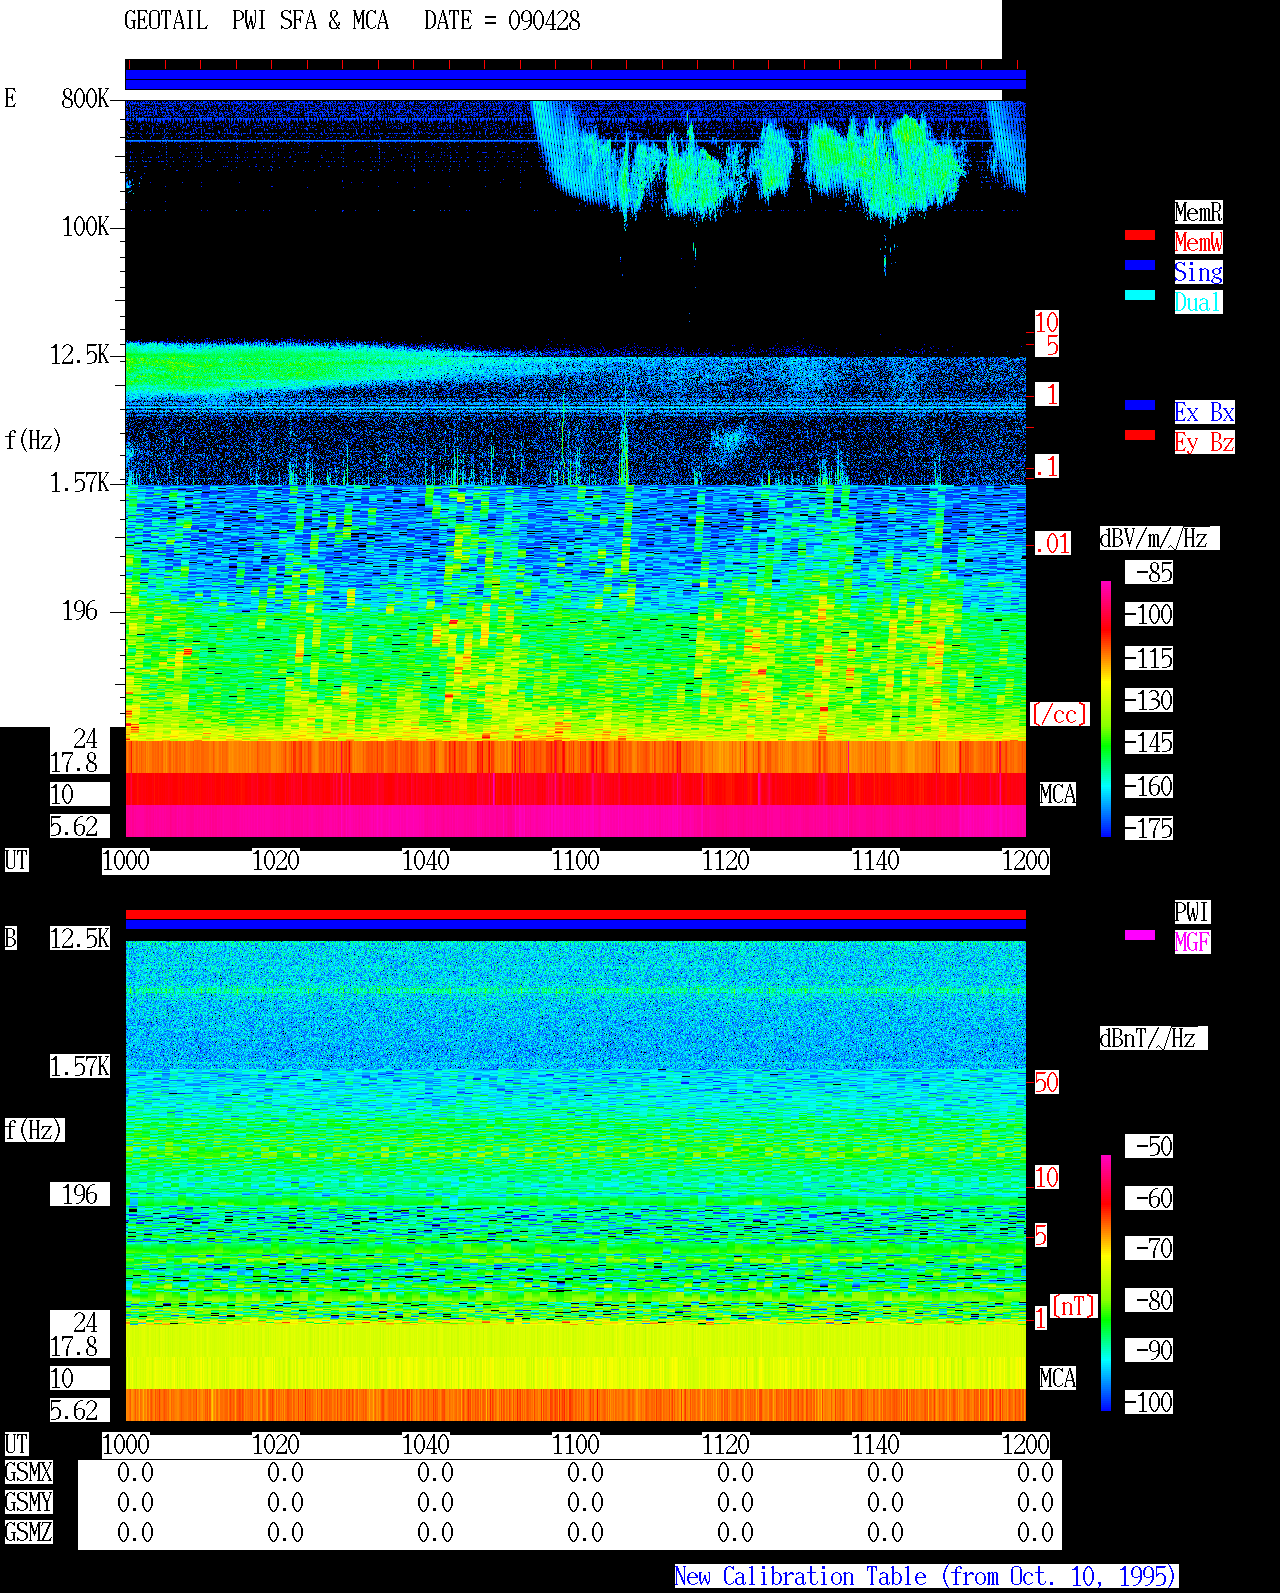
Task: Click the red Ey Bz legend swatch
Action: [1140, 435]
